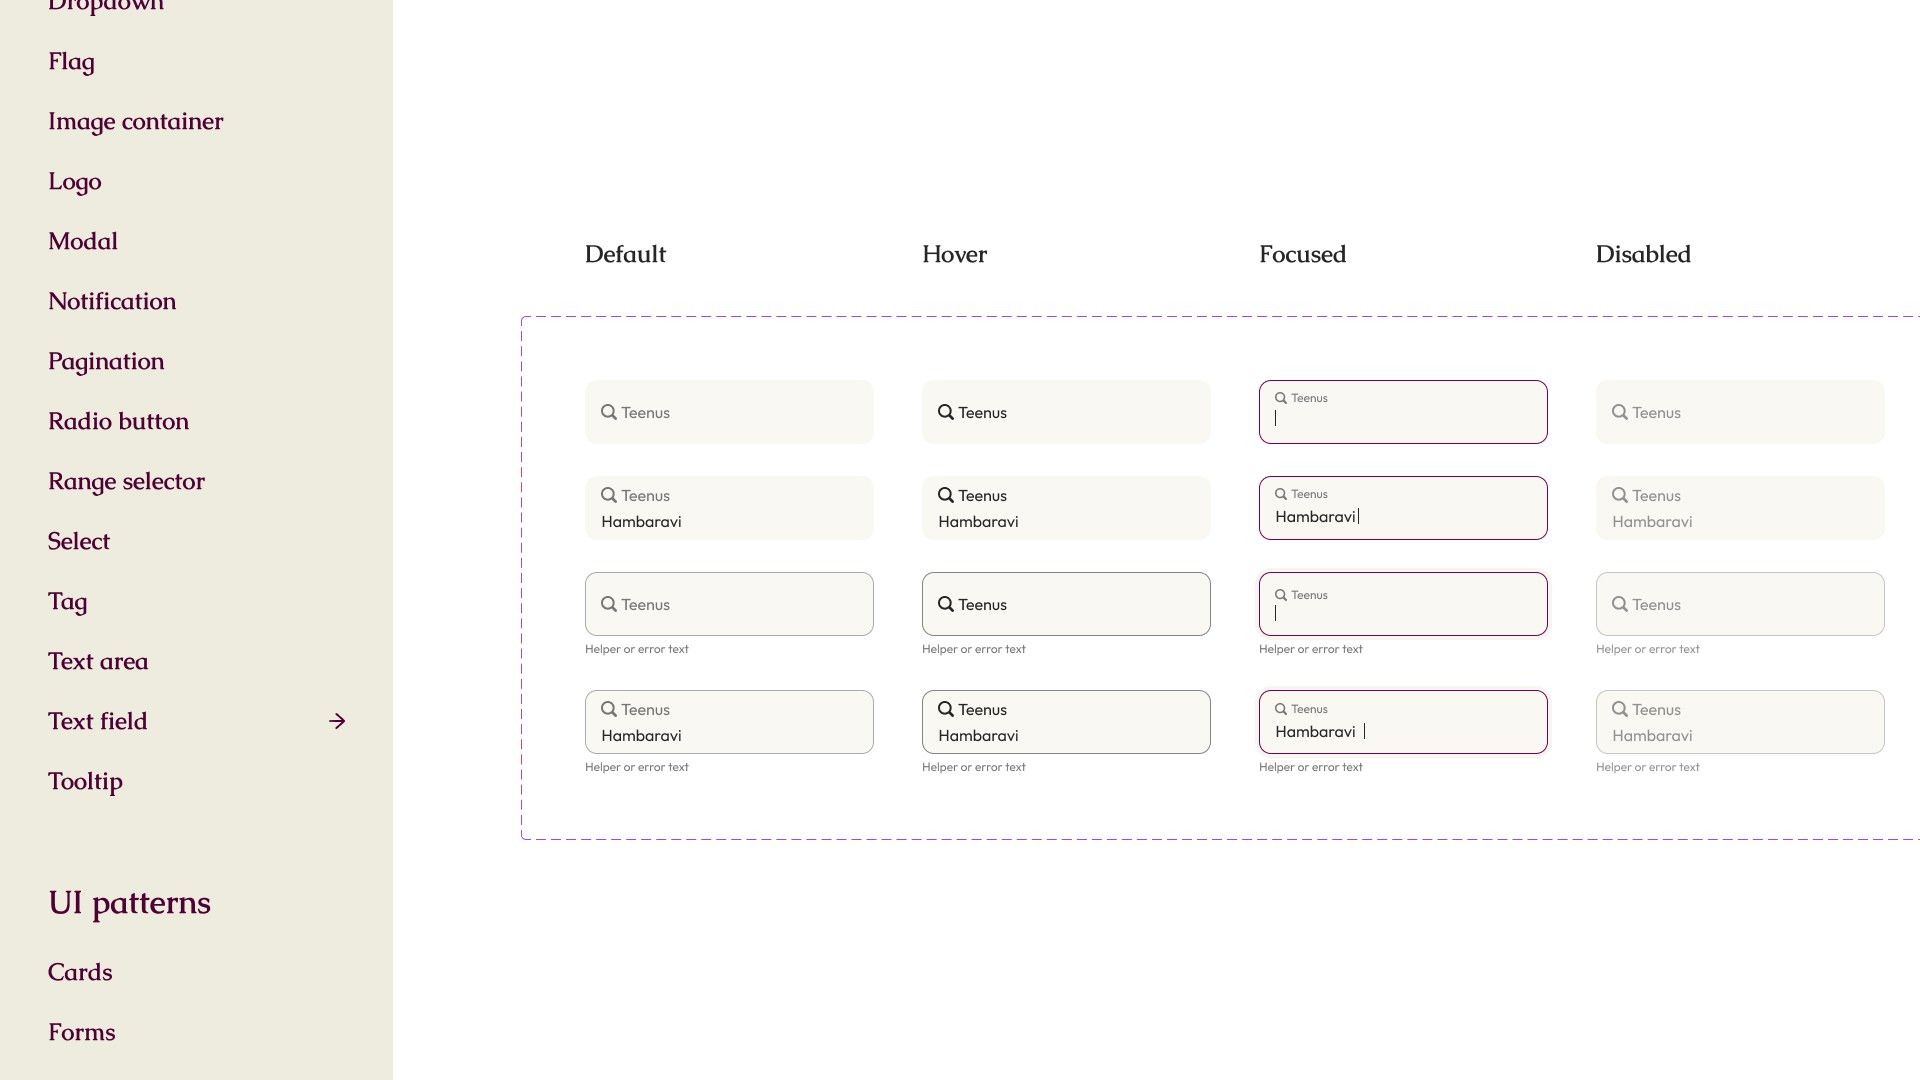Open the Forms page
1920x1080 pixels.
coord(81,1031)
